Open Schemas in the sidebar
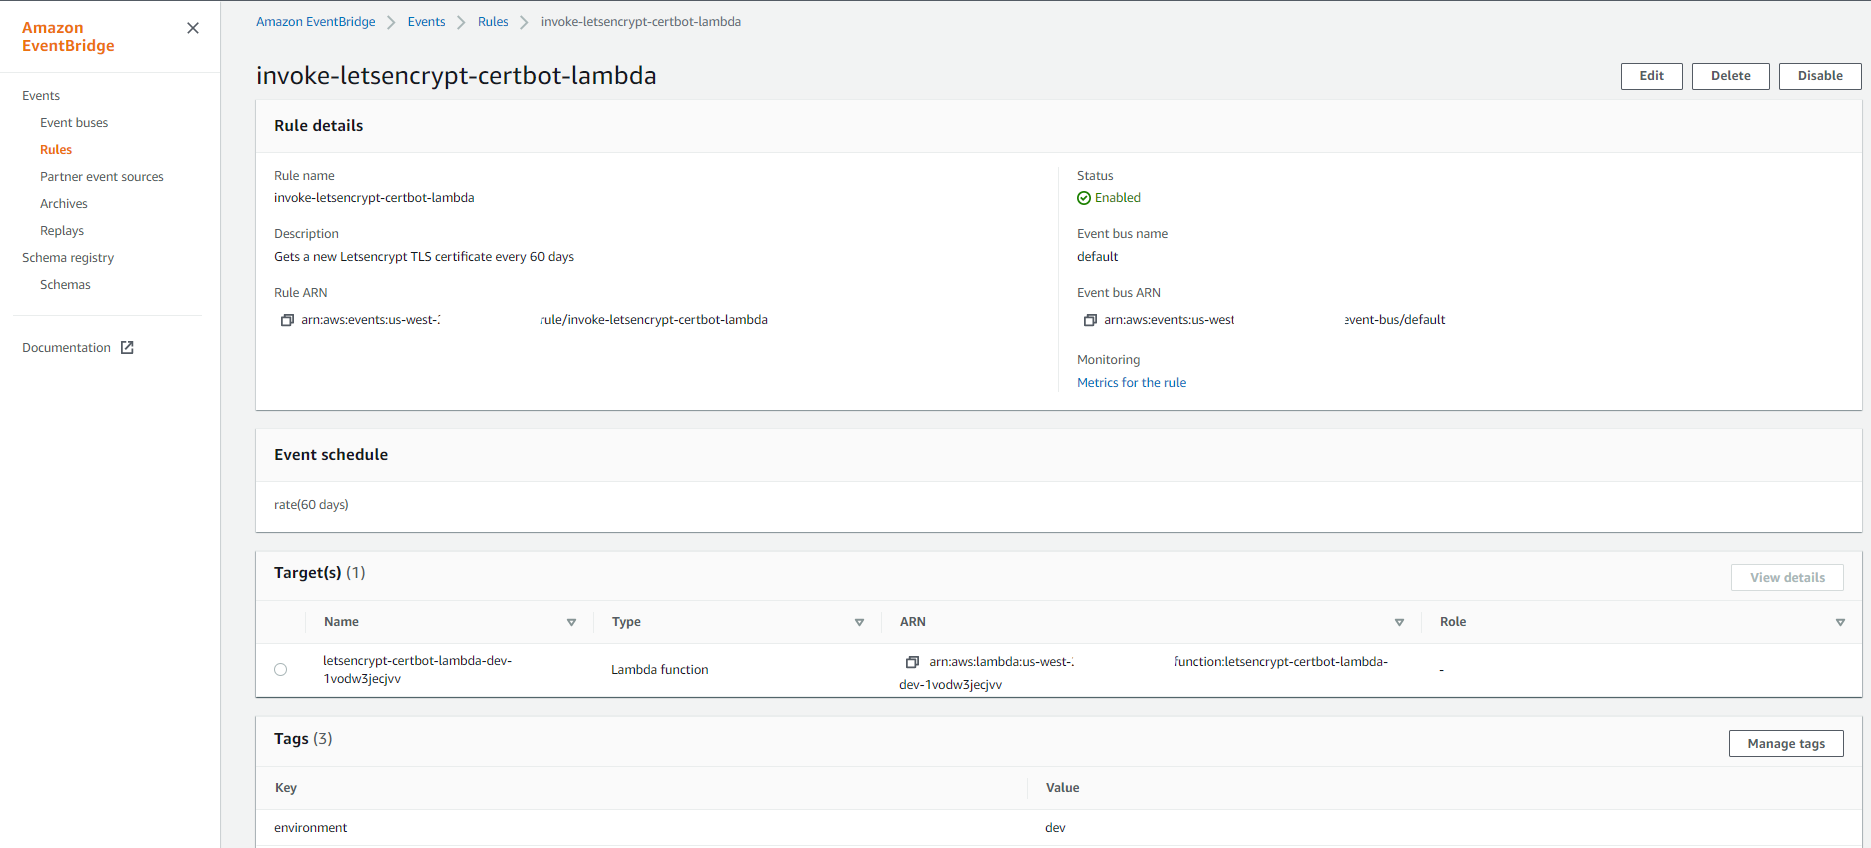 [65, 285]
